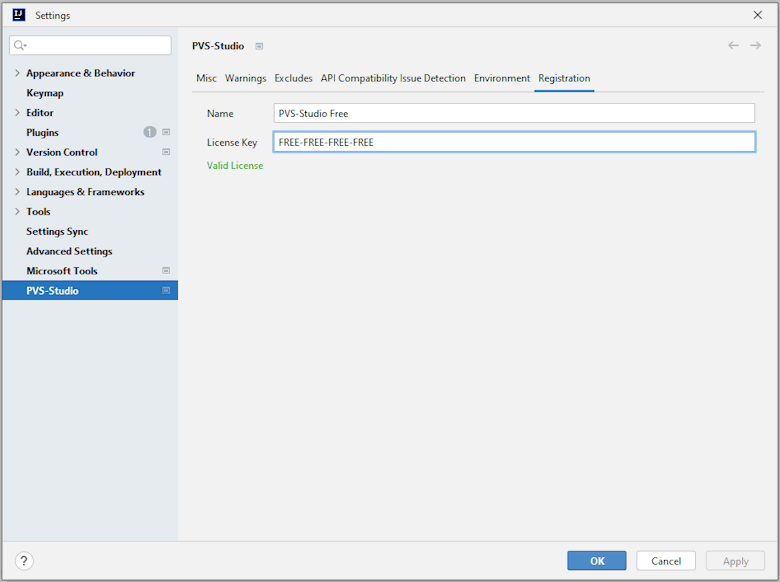Screen dimensions: 780x582
Task: Click the Plugins update count badge
Action: click(x=150, y=132)
